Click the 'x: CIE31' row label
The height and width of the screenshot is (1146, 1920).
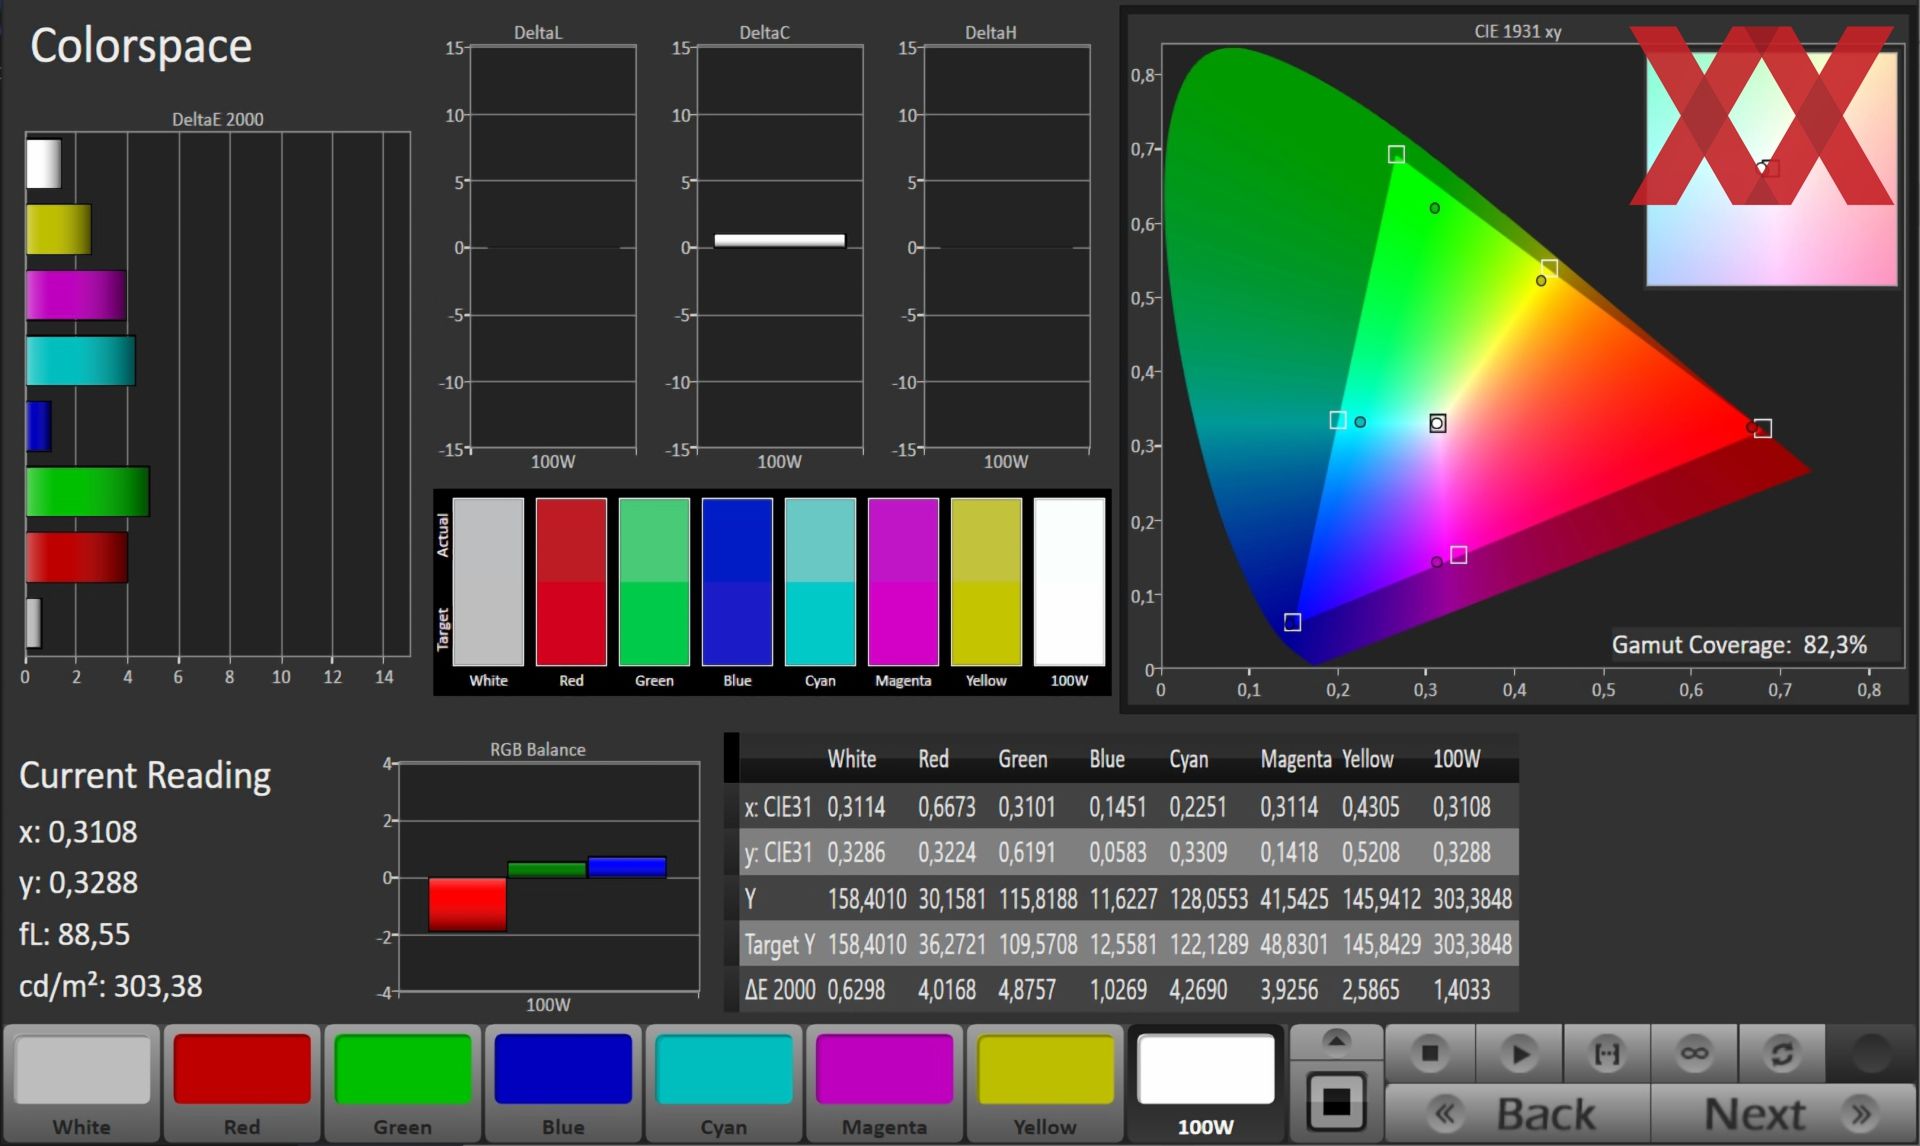[x=778, y=807]
